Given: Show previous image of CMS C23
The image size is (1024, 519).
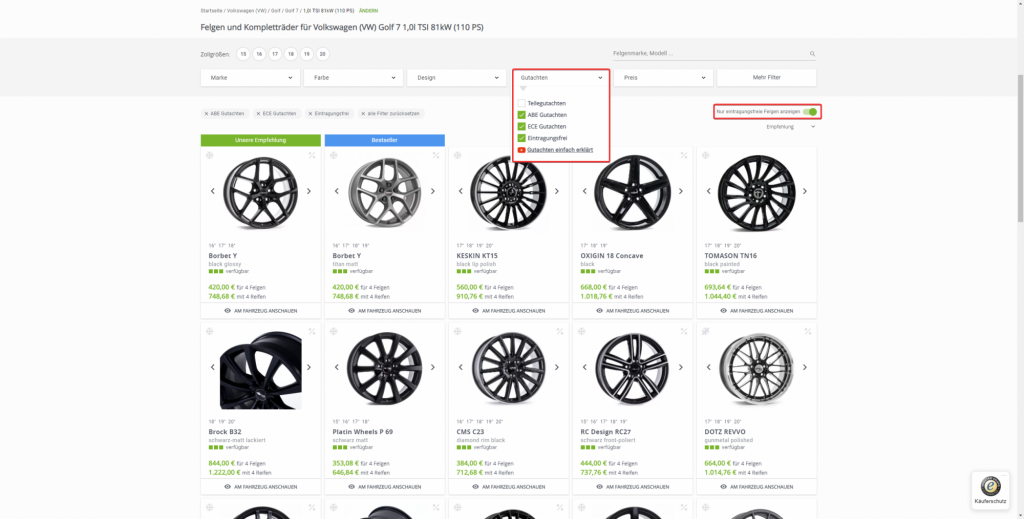Looking at the screenshot, I should (x=460, y=367).
